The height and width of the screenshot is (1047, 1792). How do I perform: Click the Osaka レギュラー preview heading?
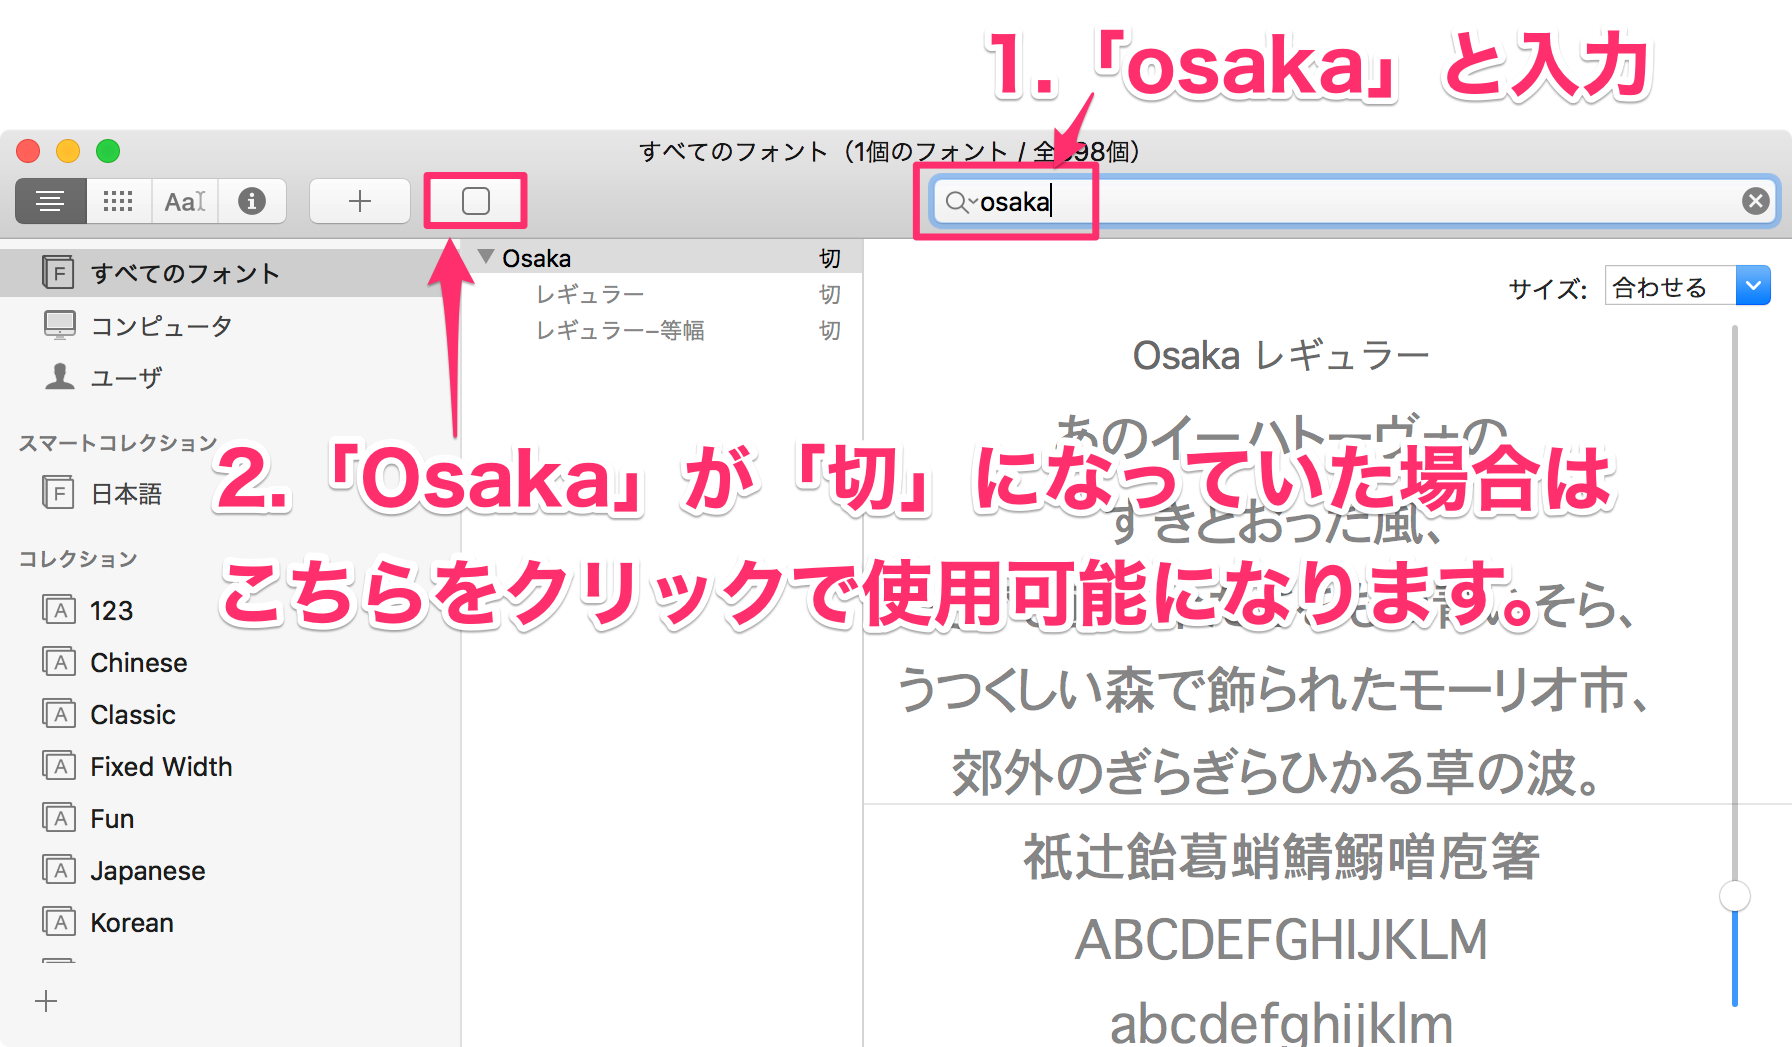tap(1281, 355)
